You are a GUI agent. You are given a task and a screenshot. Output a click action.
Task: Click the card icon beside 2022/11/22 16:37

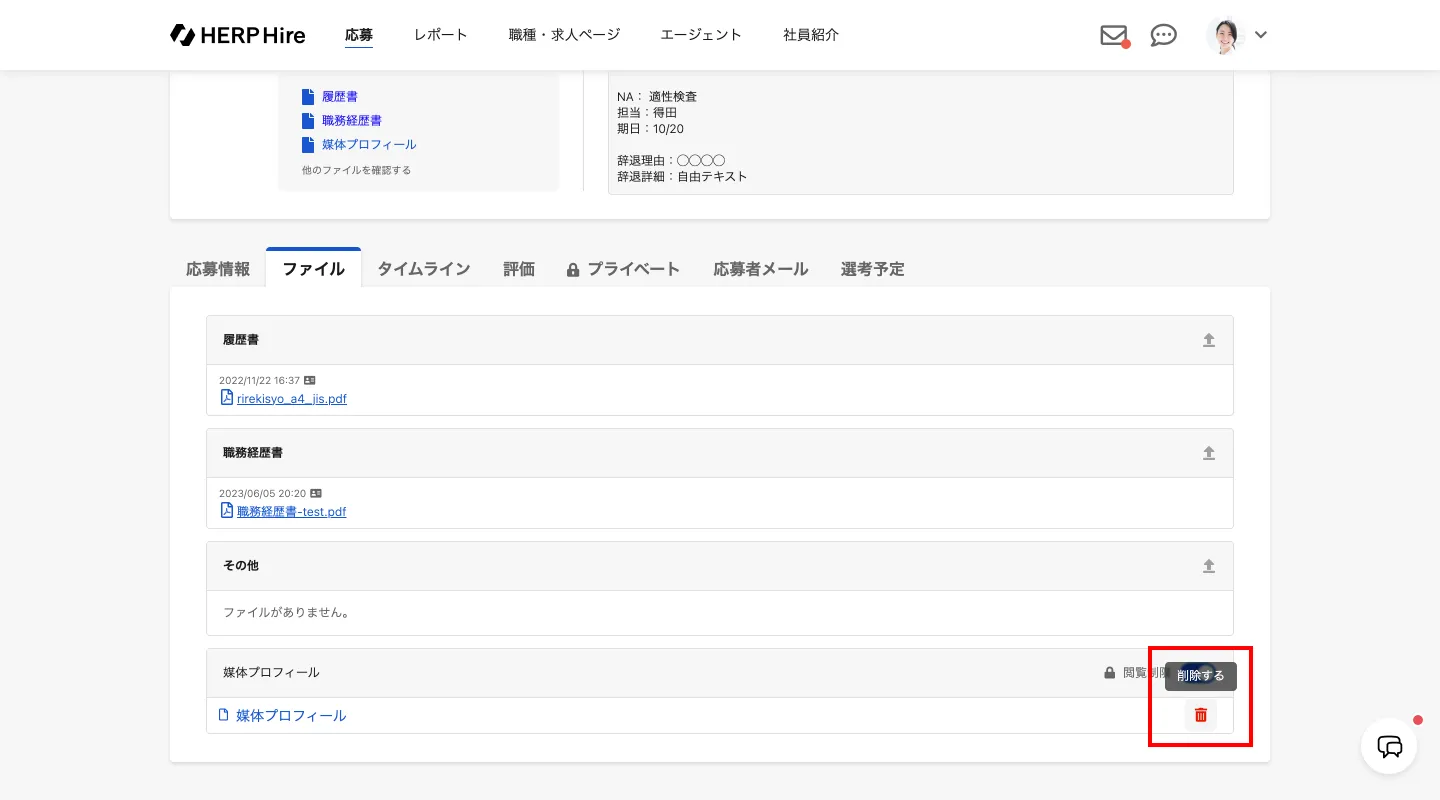310,380
